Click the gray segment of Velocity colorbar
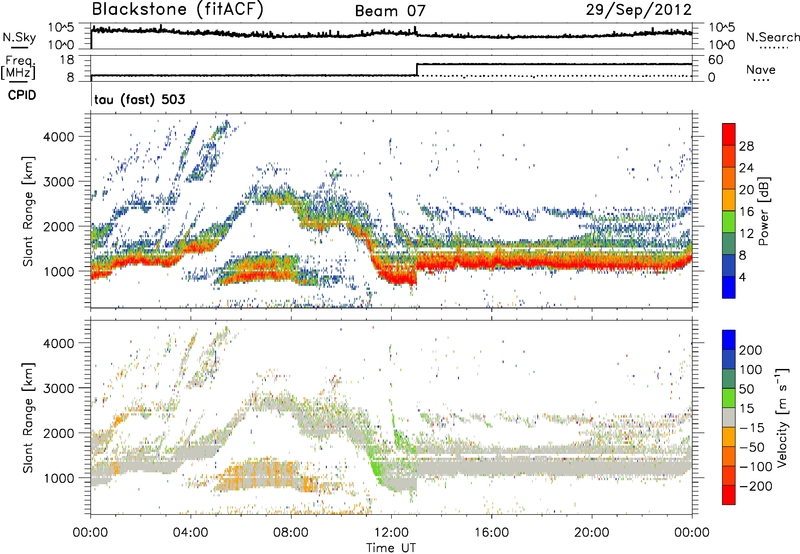Screen dimensions: 800x554 729,417
